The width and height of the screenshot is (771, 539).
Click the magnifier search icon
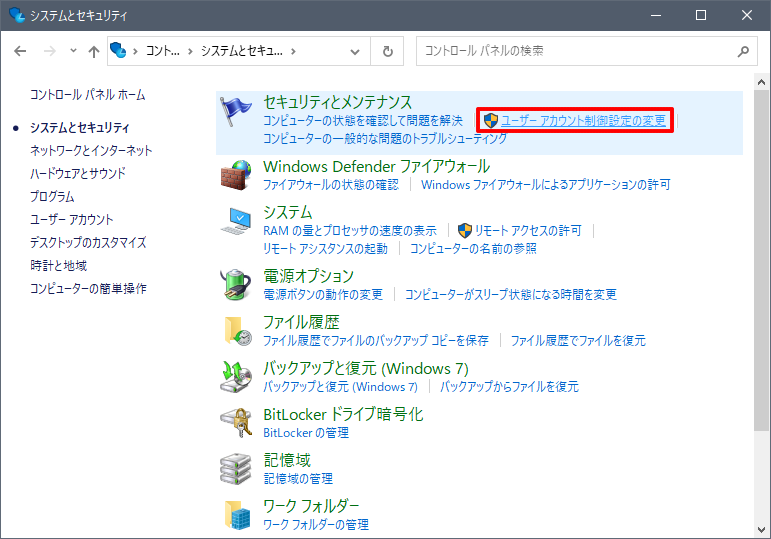click(743, 51)
